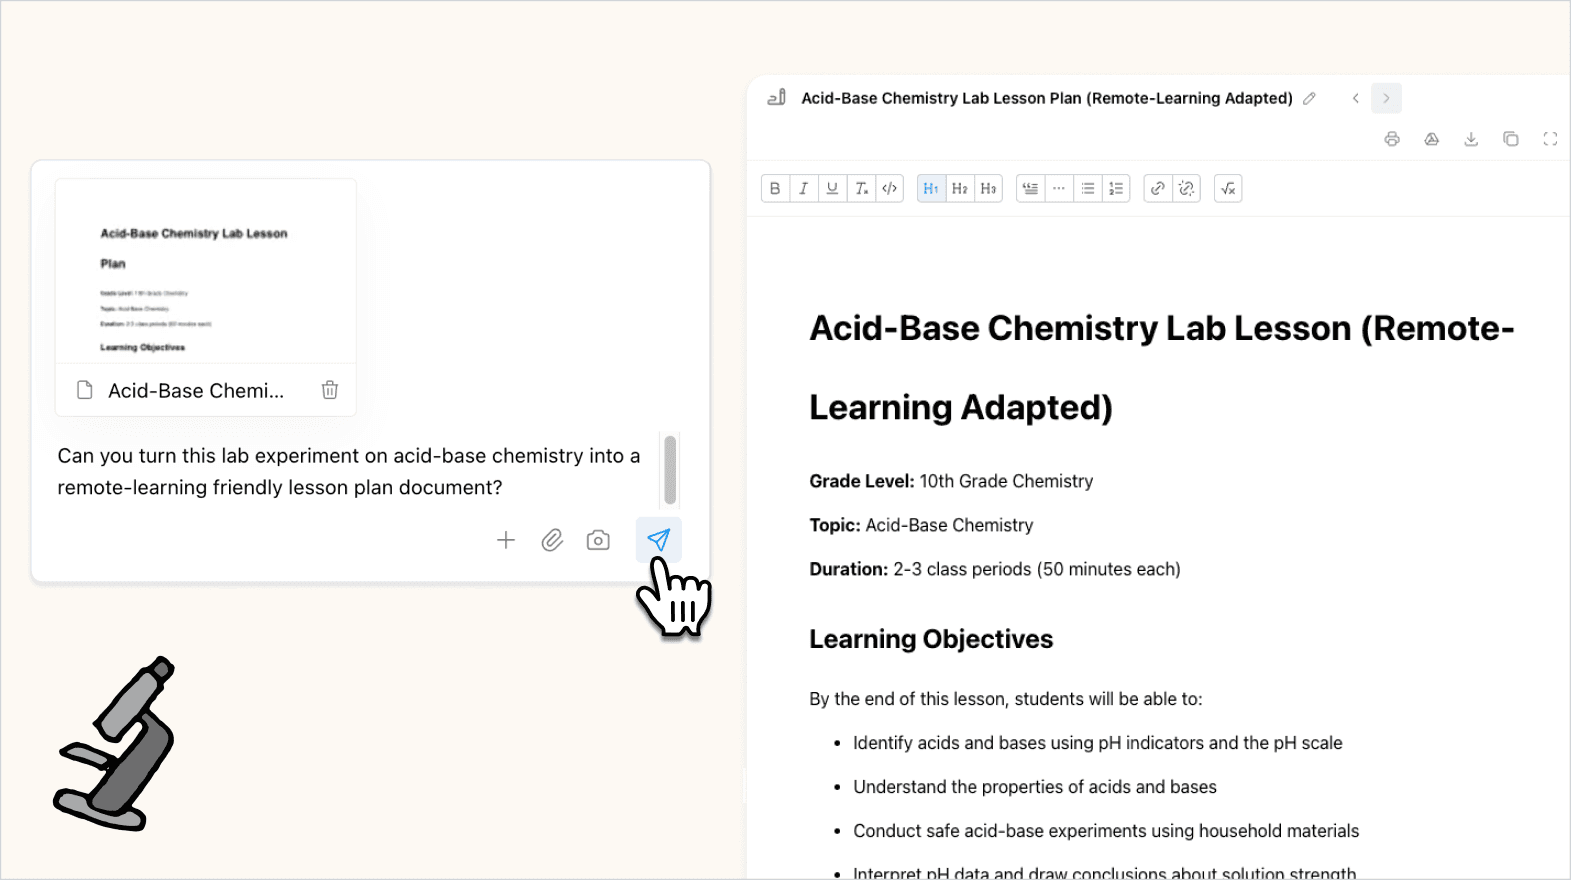Insert a math formula

[1228, 188]
